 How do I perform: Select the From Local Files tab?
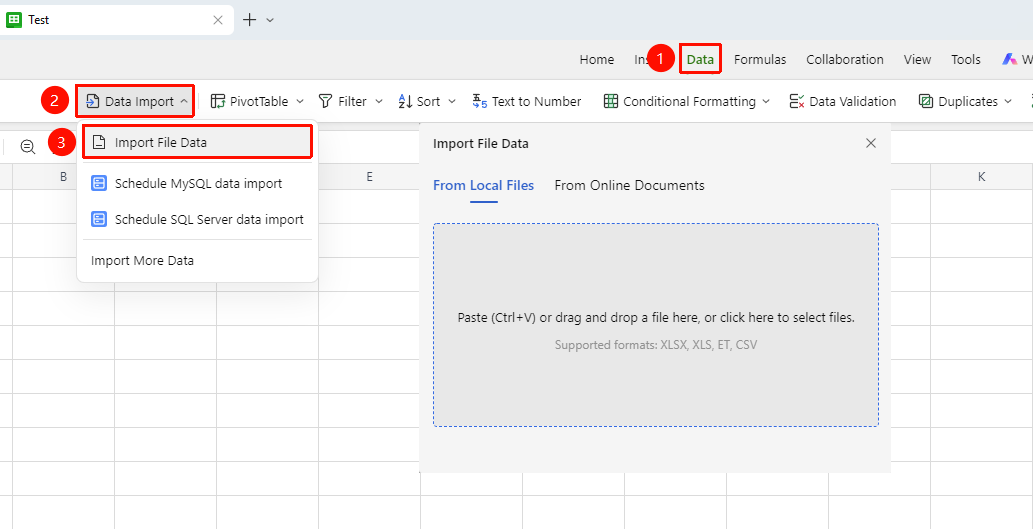[x=484, y=186]
